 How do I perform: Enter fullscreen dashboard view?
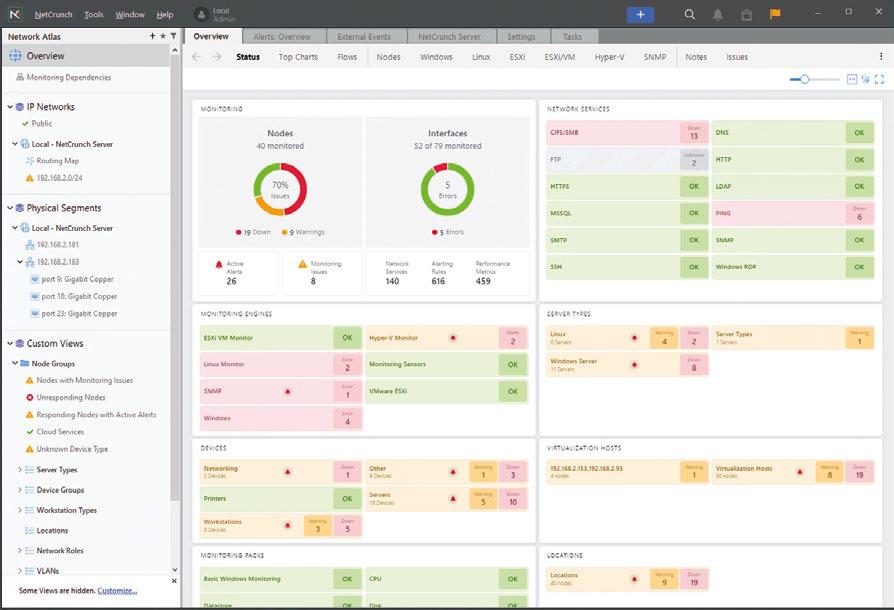tap(879, 79)
